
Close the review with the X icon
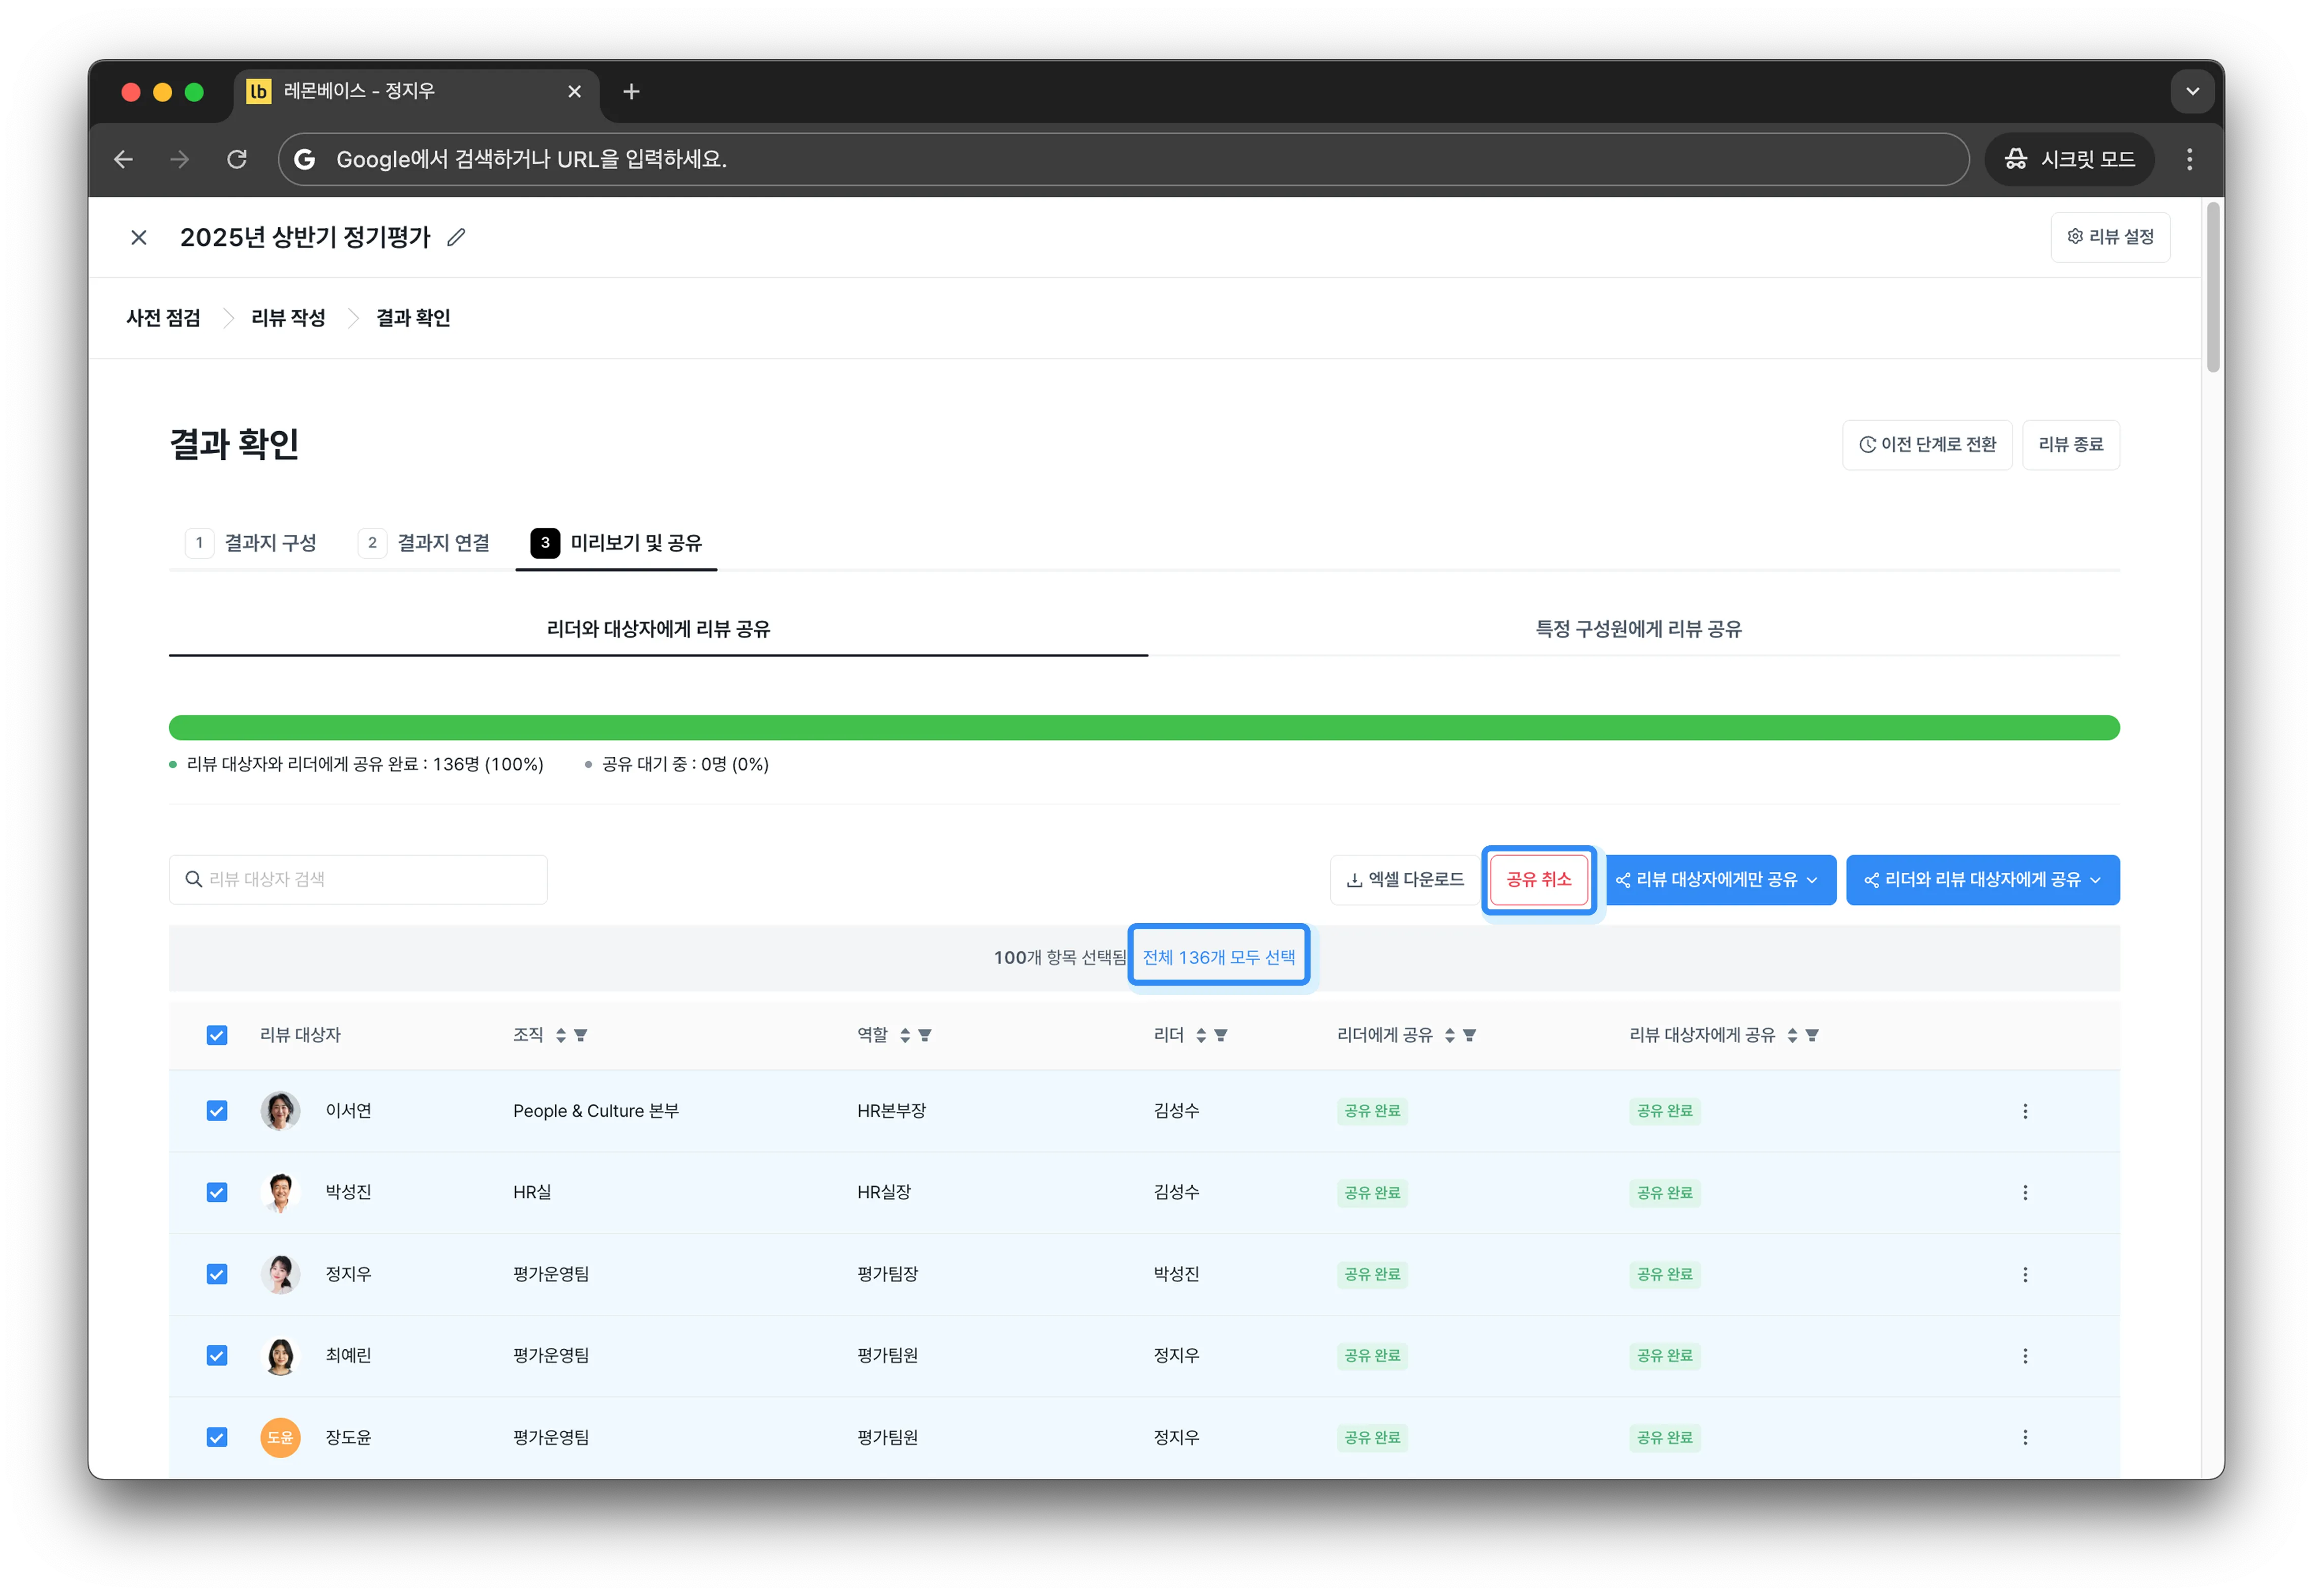(139, 237)
